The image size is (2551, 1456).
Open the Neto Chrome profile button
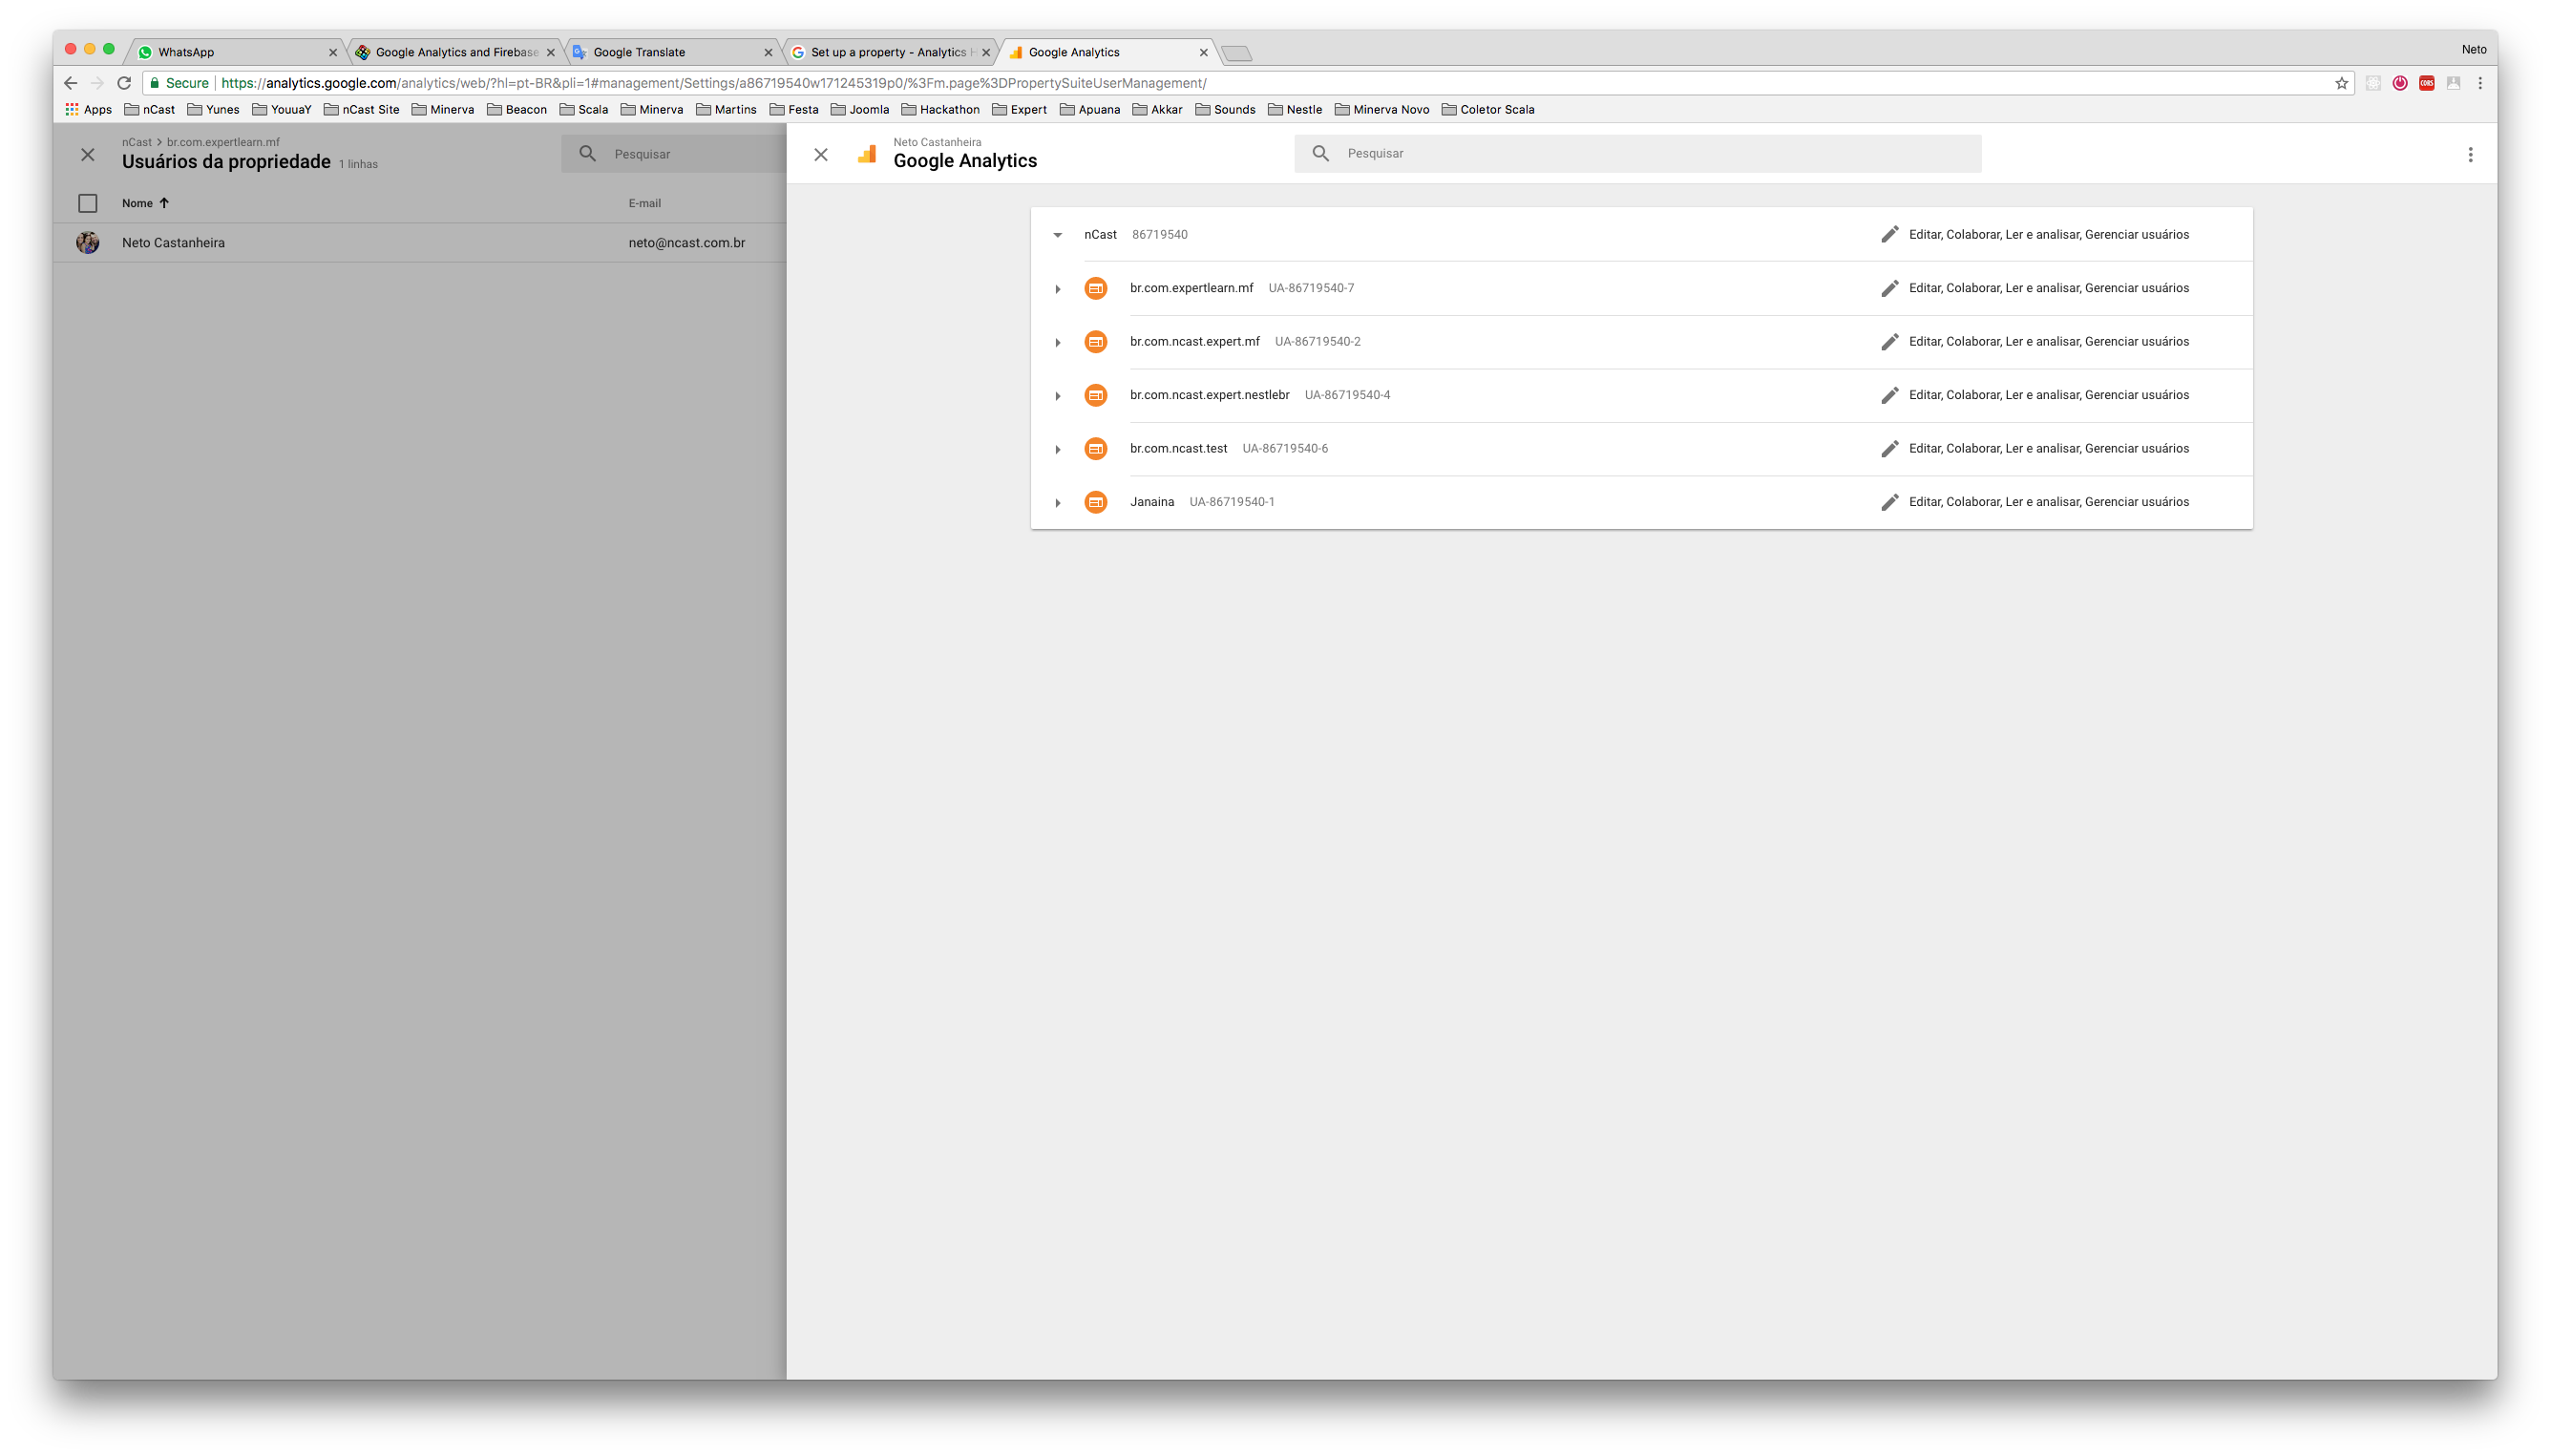(2472, 49)
